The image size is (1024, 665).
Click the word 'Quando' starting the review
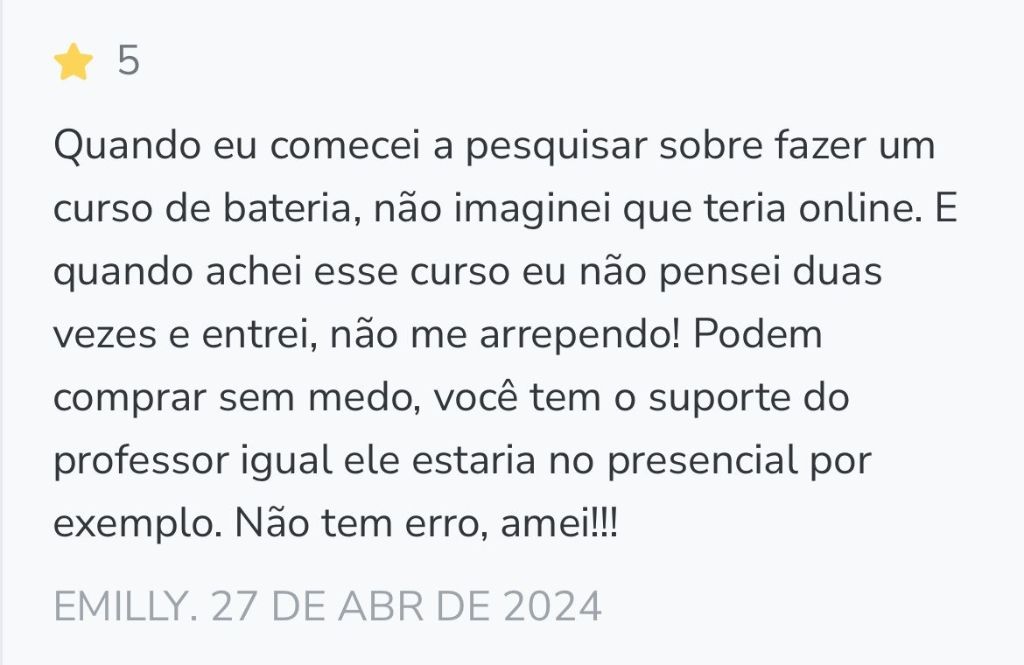(127, 145)
